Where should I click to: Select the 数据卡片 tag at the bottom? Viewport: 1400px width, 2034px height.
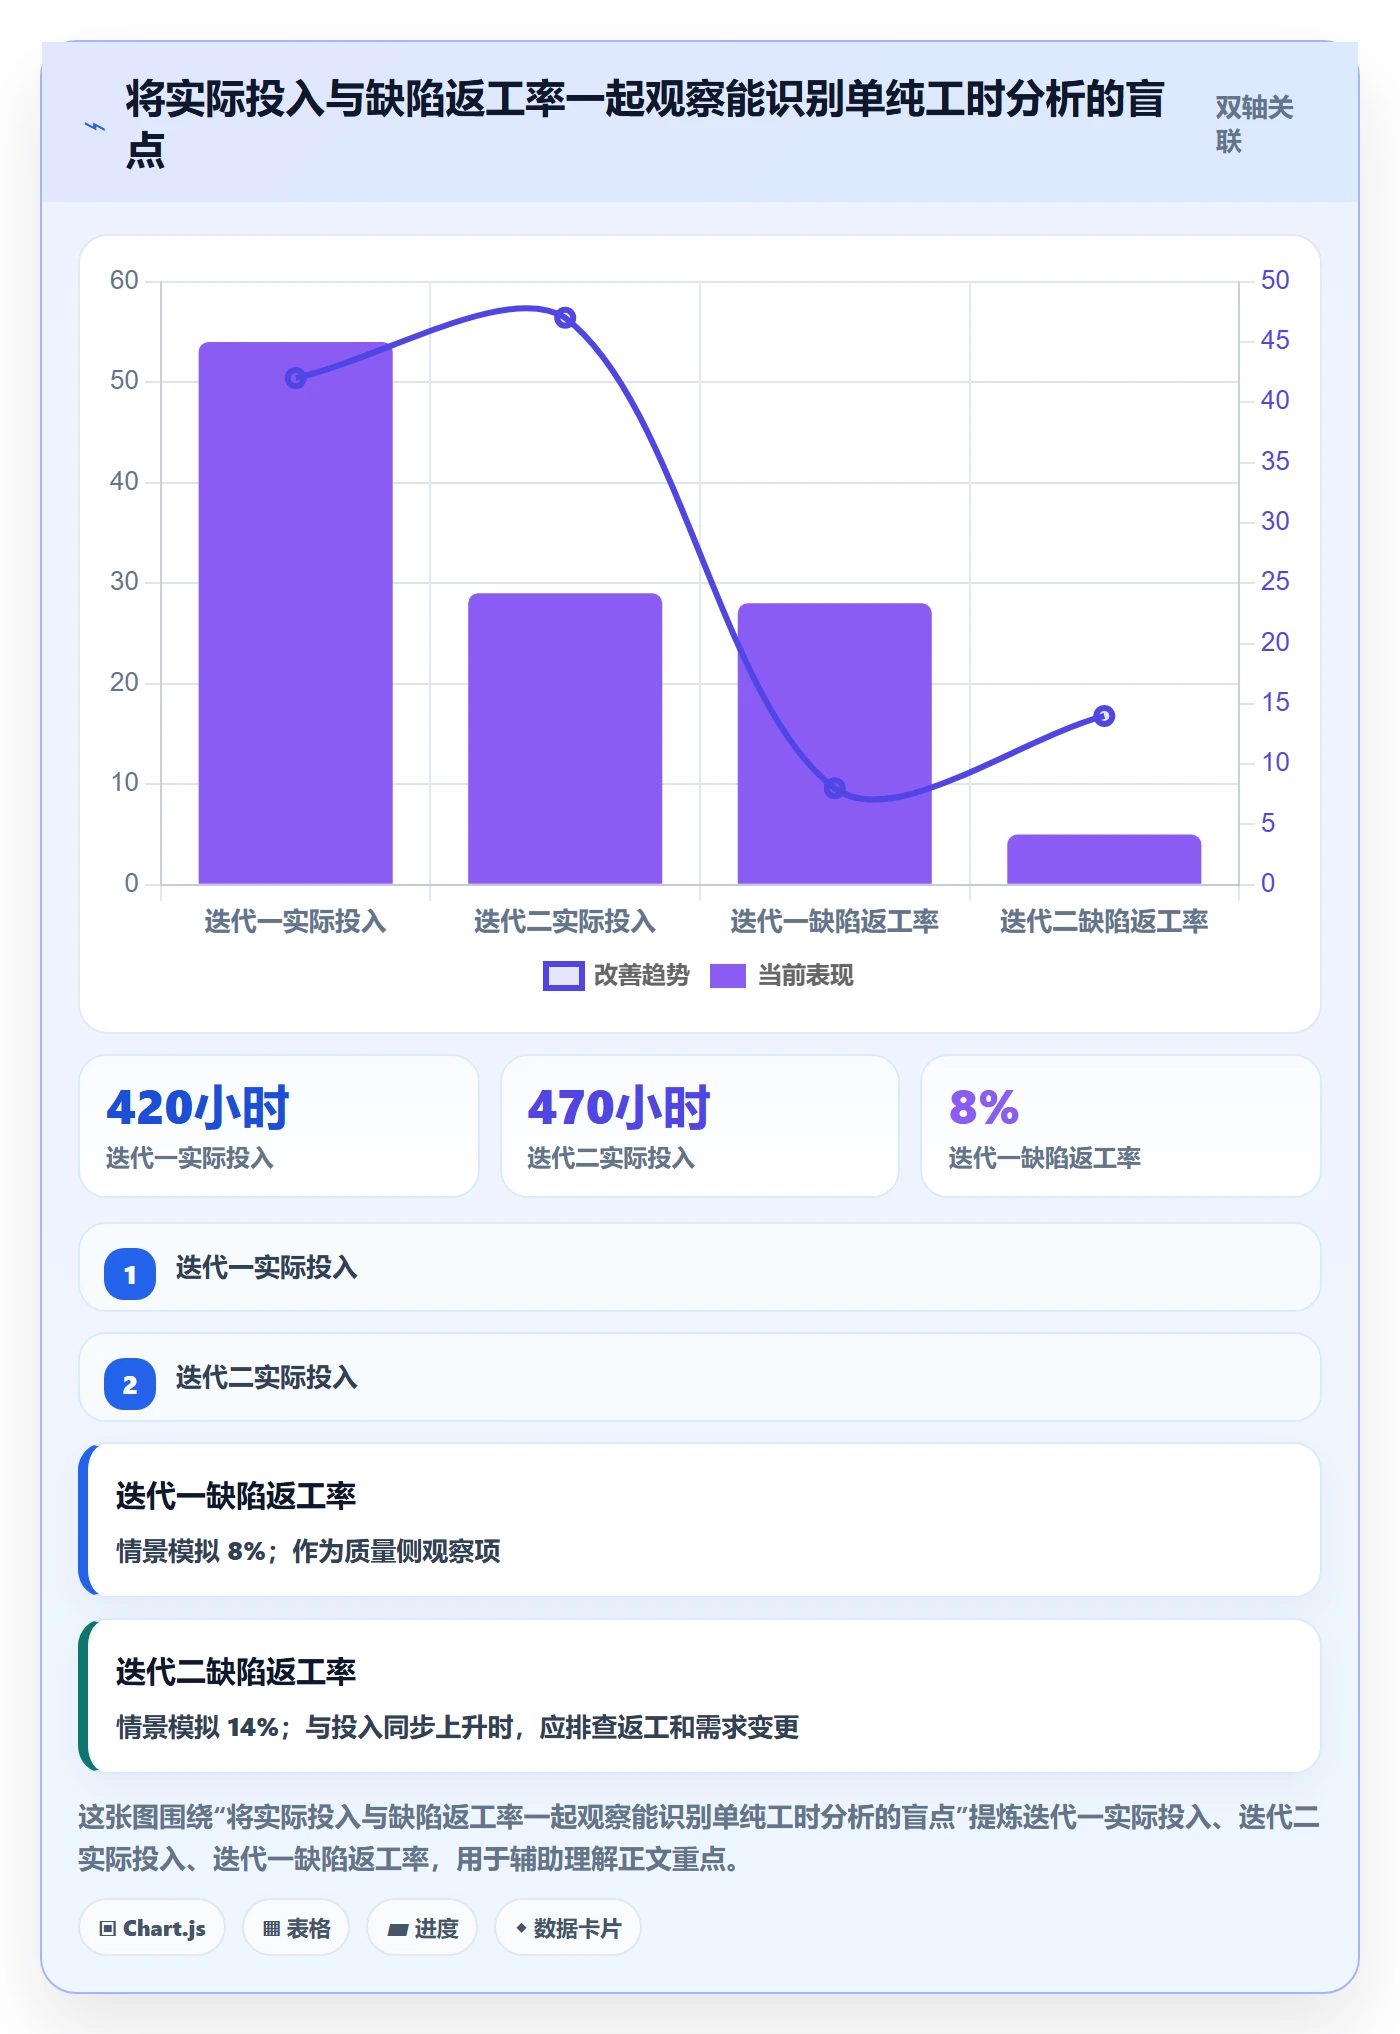[567, 1928]
